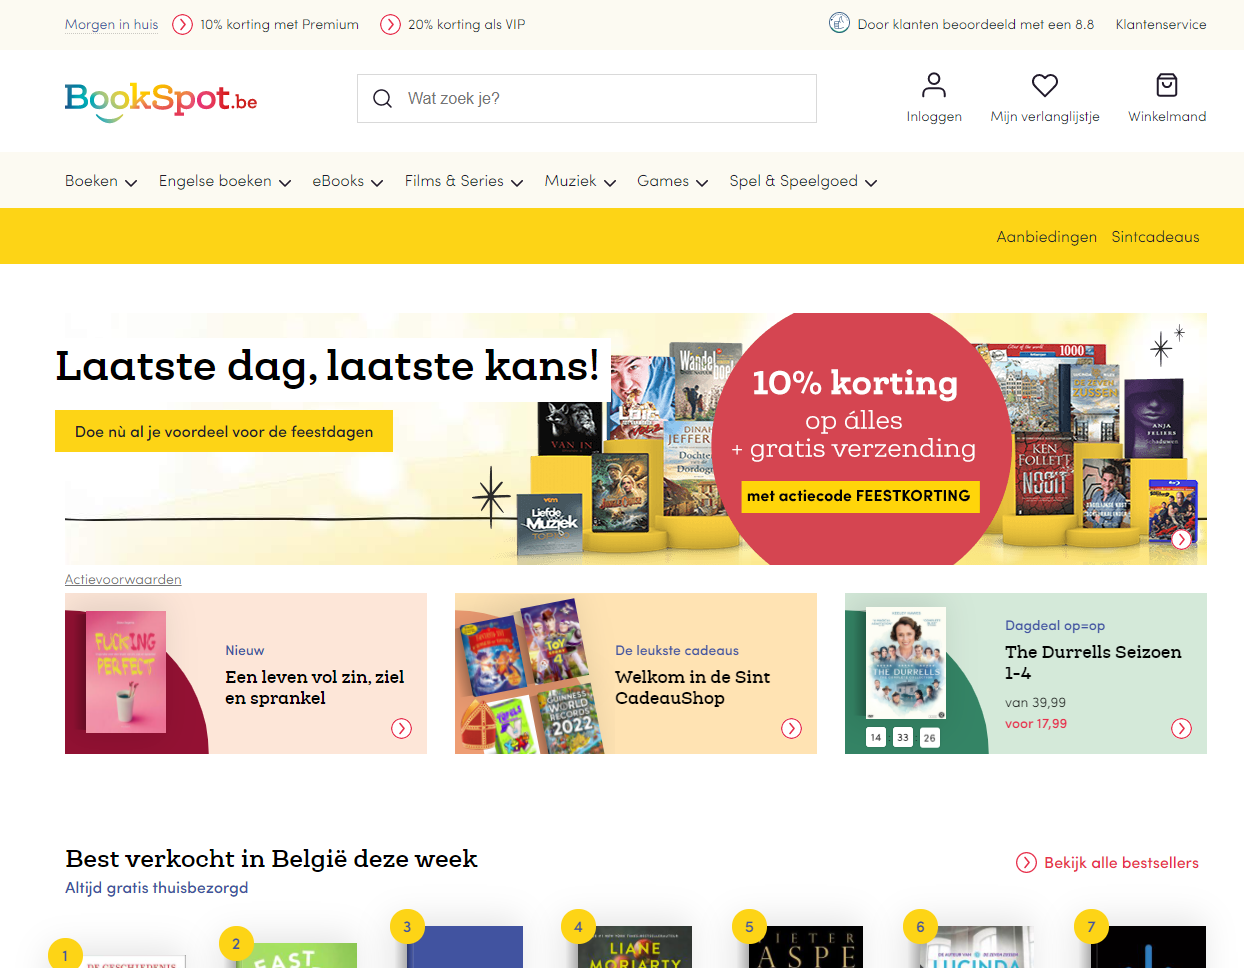Screen dimensions: 1244x968
Task: Click arrow icon beside 20% korting als VIP
Action: pos(390,24)
